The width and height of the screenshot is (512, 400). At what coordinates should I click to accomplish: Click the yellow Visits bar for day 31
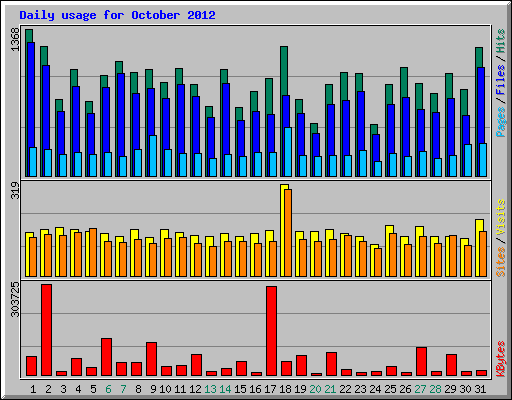[x=478, y=248]
